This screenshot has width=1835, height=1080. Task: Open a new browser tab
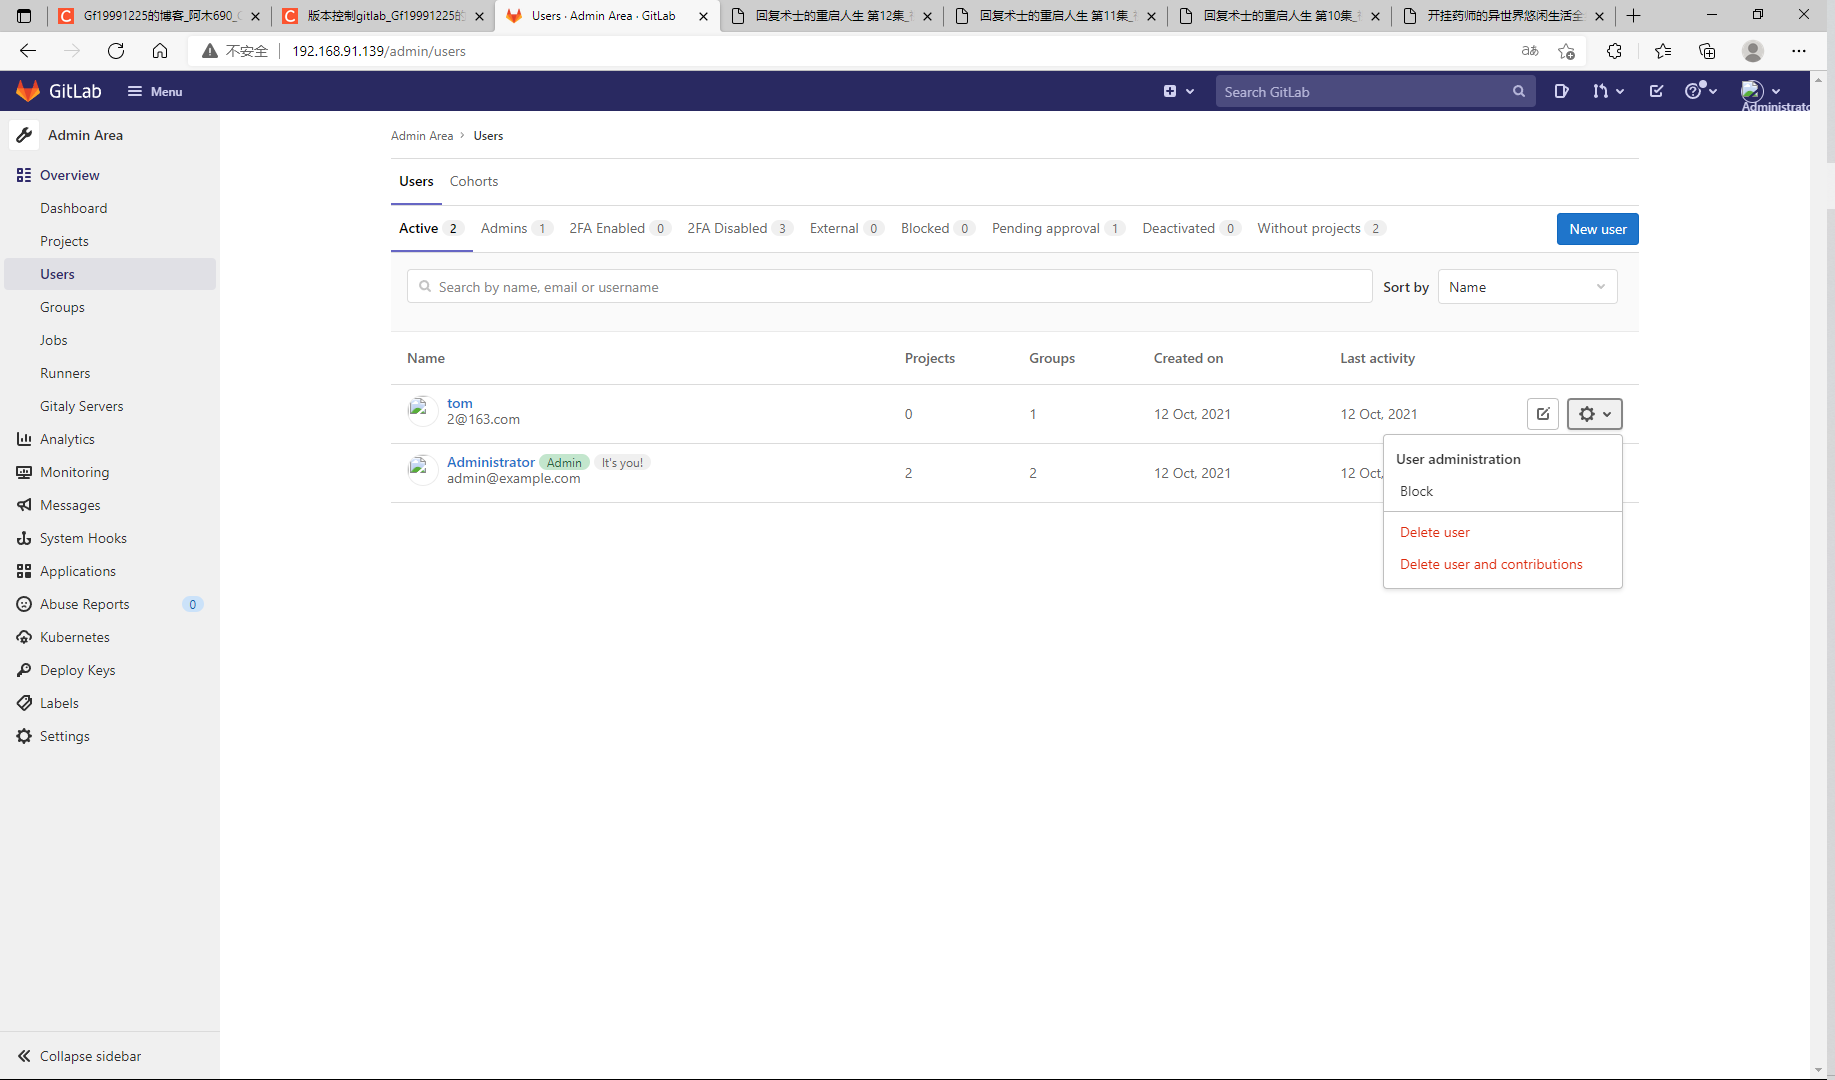tap(1634, 16)
